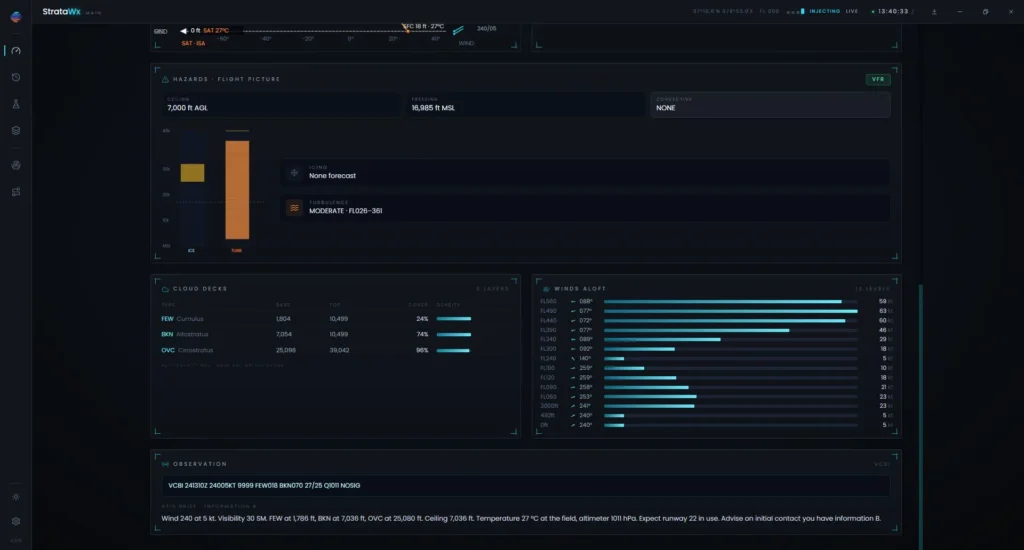Click the page vertical scrollbar
This screenshot has height=550, width=1024.
pyautogui.click(x=921, y=415)
